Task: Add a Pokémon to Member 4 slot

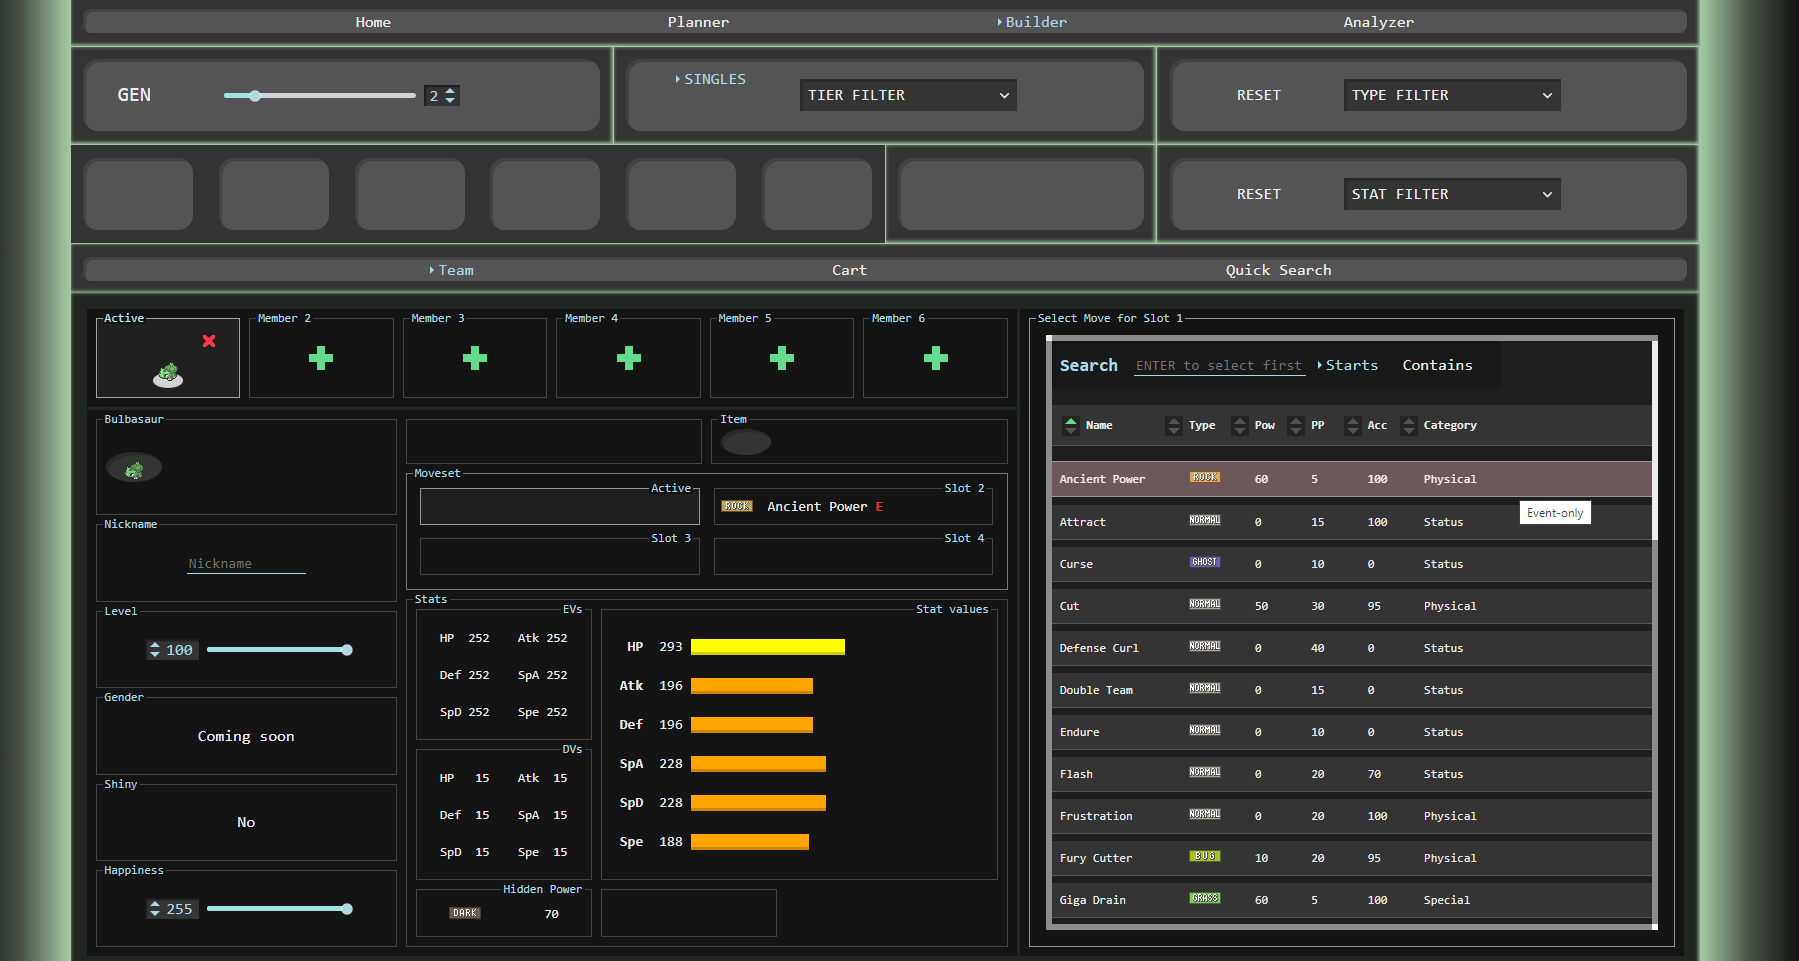Action: tap(628, 358)
